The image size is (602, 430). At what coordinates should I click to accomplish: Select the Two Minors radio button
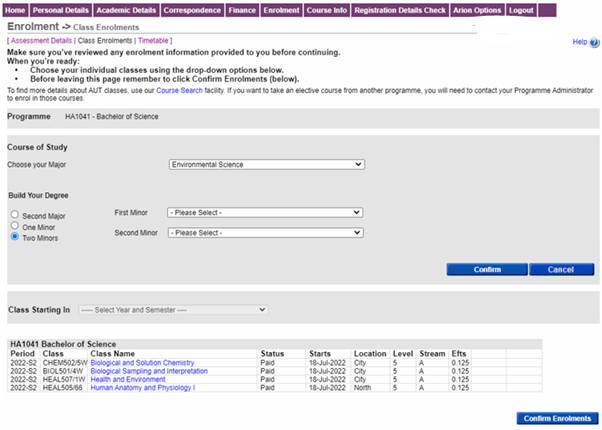pos(14,237)
